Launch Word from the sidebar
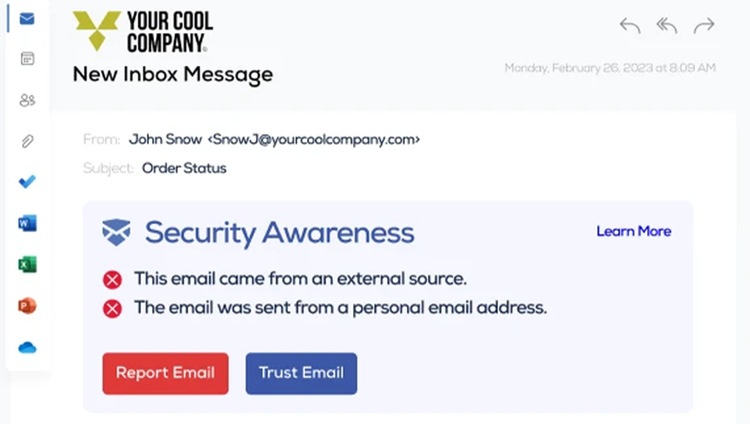This screenshot has height=424, width=750. click(x=27, y=223)
